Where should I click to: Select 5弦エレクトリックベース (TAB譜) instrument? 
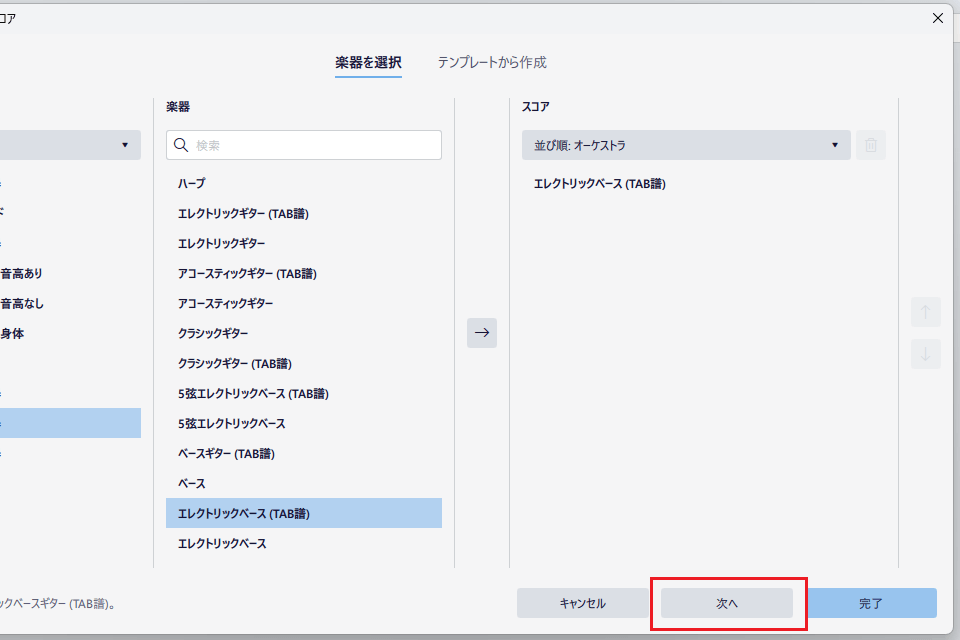point(253,393)
